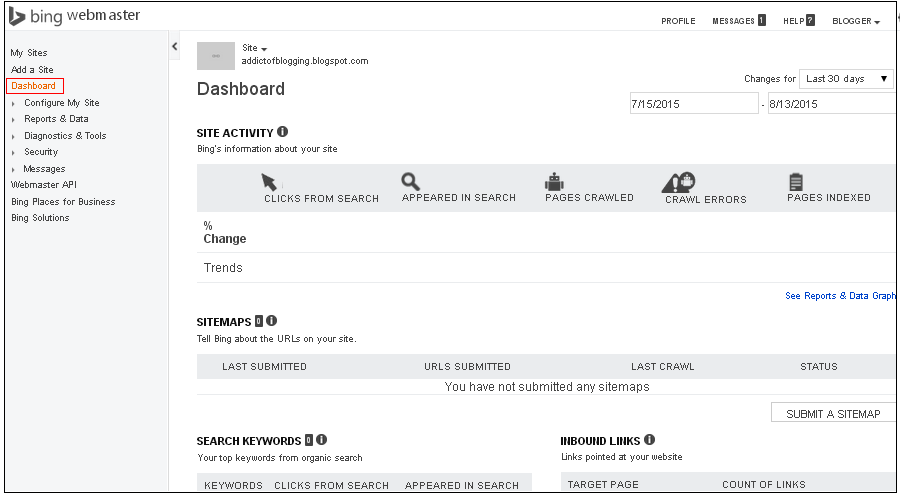900x496 pixels.
Task: Open the Last 30 days dropdown
Action: coord(846,79)
